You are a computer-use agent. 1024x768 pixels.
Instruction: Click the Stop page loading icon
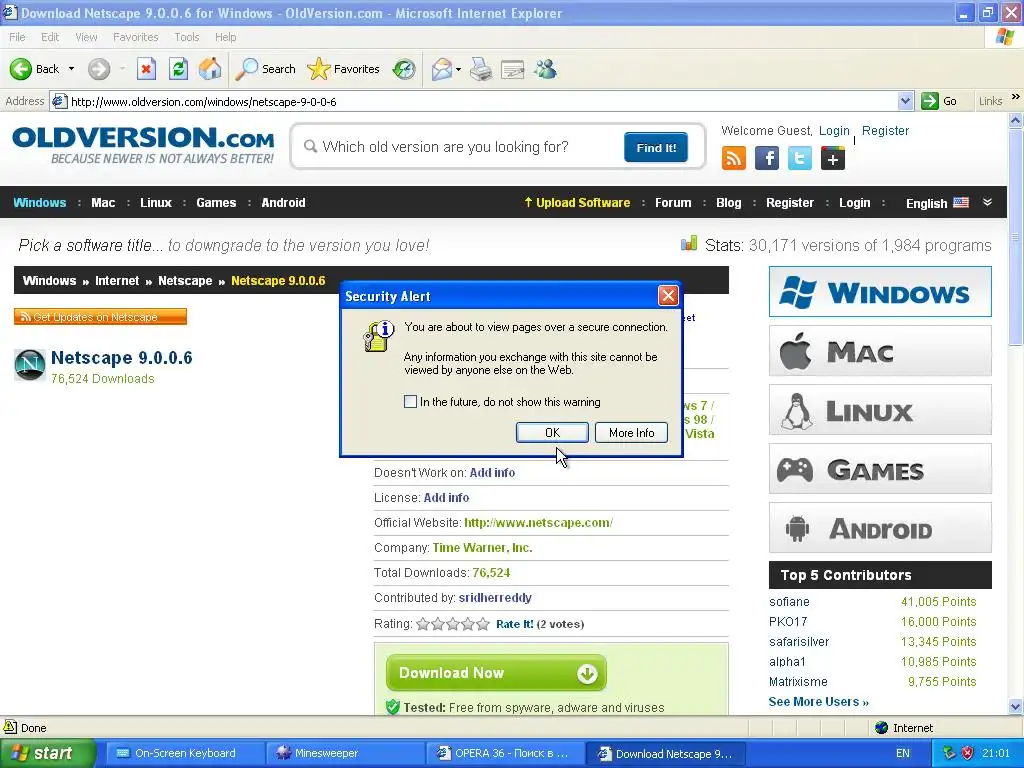tap(146, 69)
